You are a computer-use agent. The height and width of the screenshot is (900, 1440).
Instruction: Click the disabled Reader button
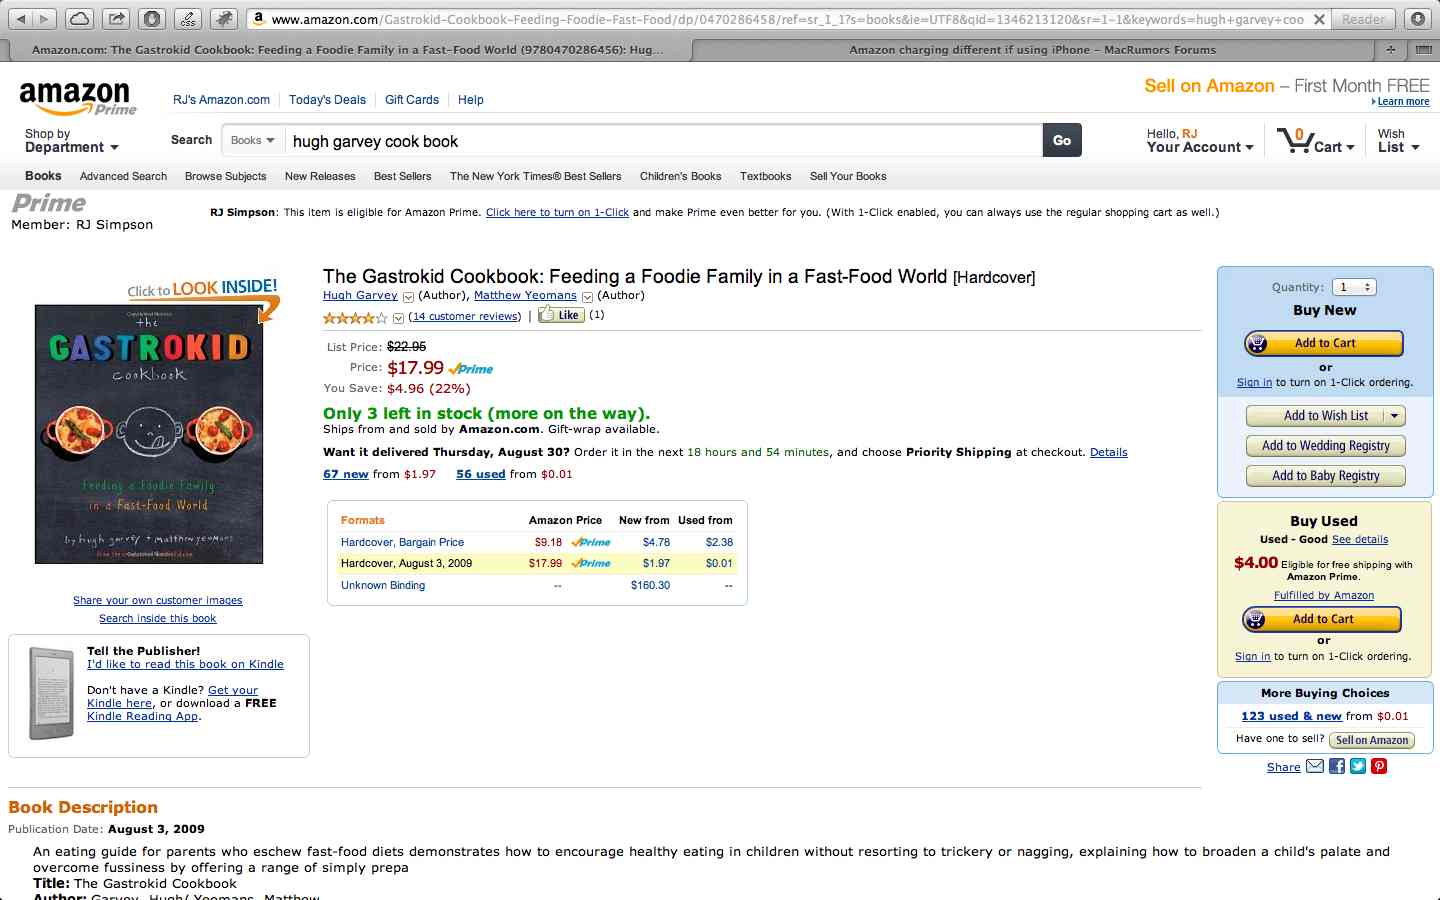[1363, 19]
